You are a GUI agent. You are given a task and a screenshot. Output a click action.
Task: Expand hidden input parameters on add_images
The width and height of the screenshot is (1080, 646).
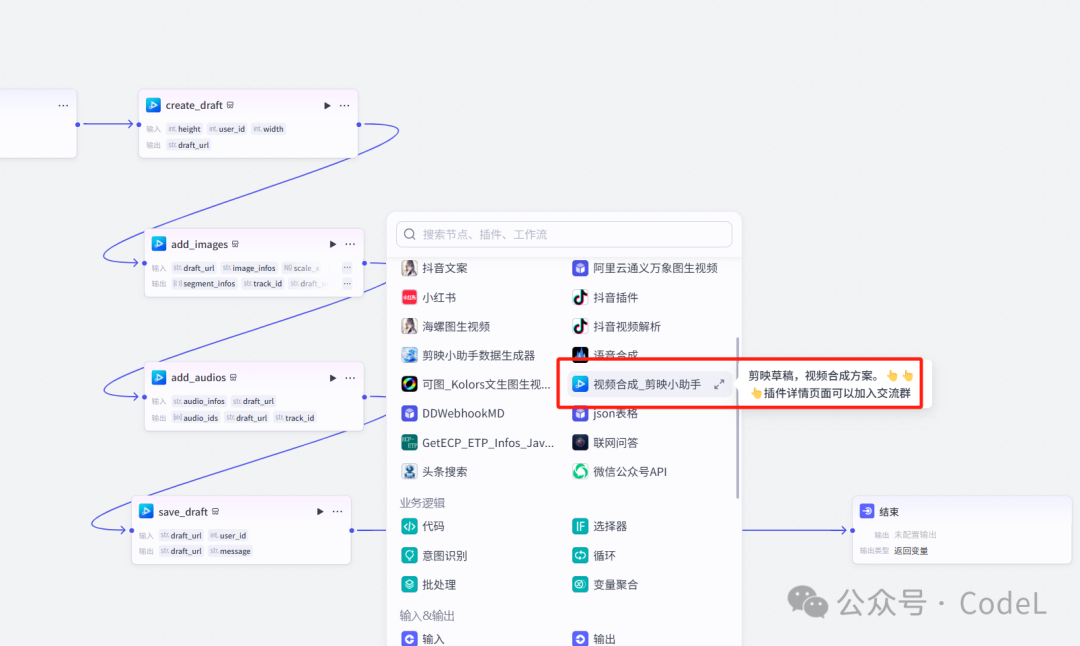coord(347,268)
